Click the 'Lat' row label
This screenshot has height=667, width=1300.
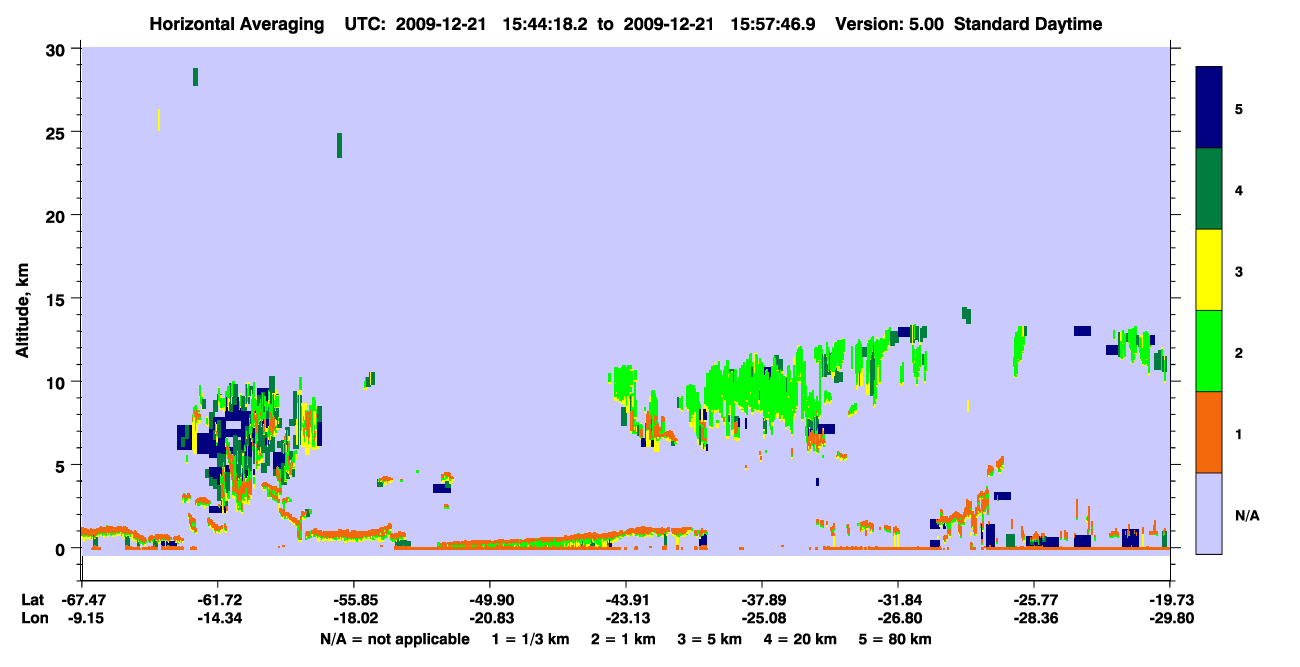[x=33, y=600]
